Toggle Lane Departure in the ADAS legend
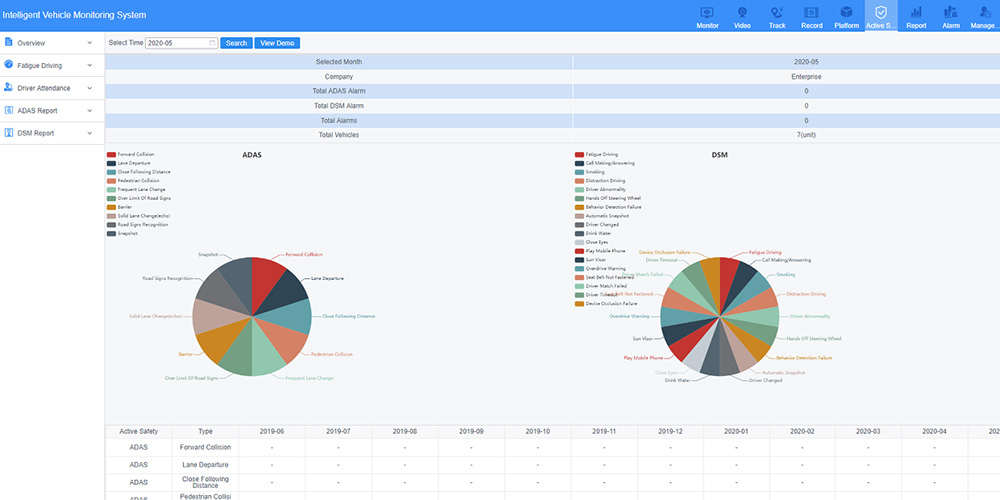Image resolution: width=1000 pixels, height=500 pixels. (x=128, y=163)
